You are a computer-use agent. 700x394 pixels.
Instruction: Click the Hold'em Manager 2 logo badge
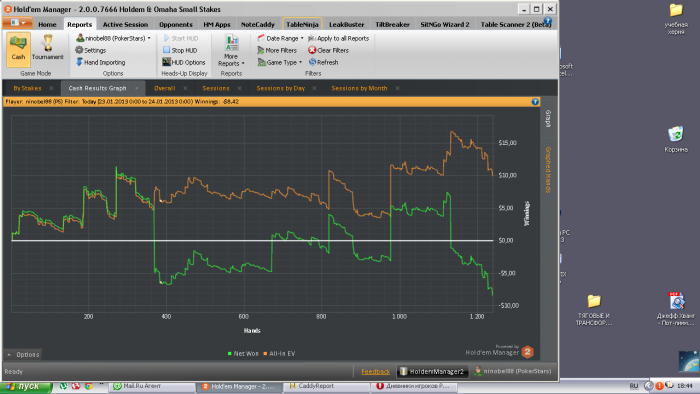coord(527,352)
